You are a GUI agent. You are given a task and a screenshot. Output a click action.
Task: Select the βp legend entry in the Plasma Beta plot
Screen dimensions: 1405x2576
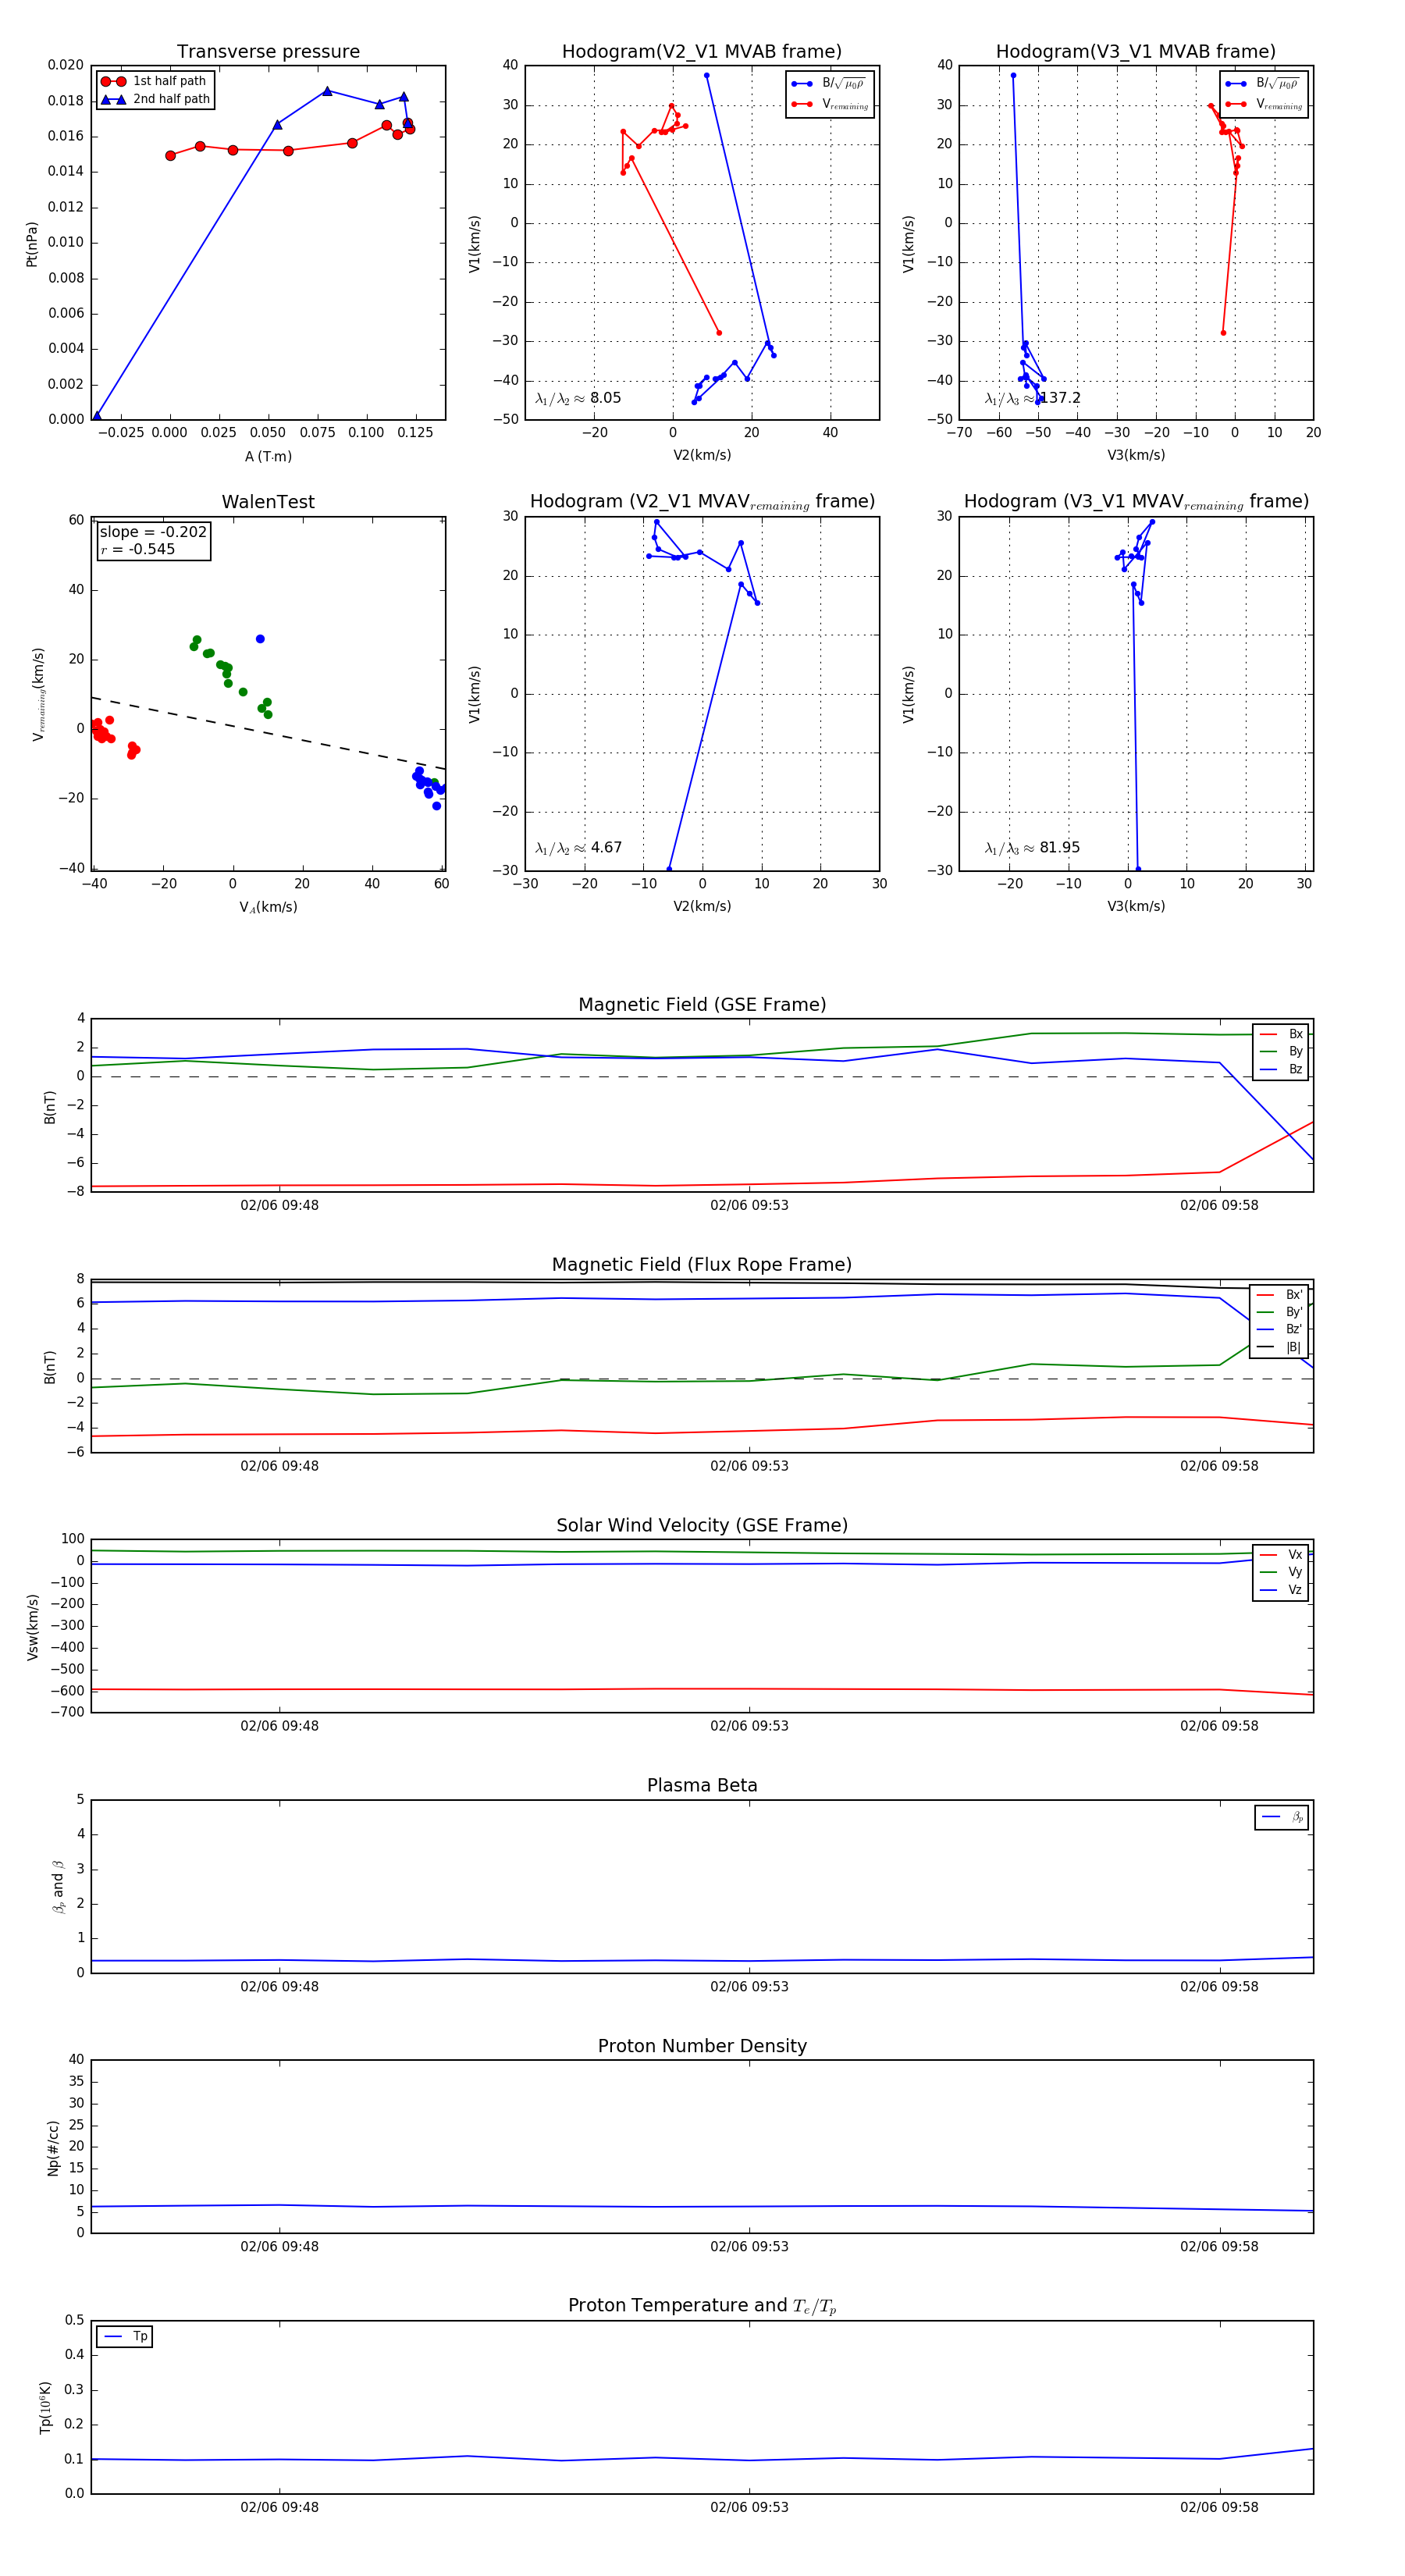[x=1283, y=1817]
